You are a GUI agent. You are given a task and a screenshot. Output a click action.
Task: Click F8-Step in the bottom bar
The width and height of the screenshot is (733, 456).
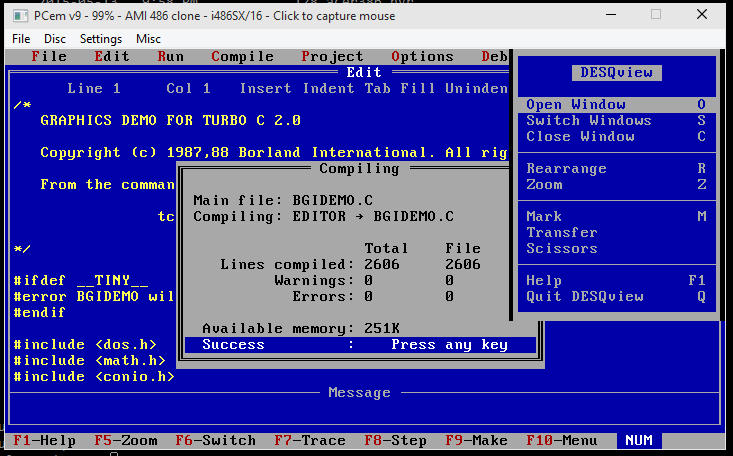point(395,441)
